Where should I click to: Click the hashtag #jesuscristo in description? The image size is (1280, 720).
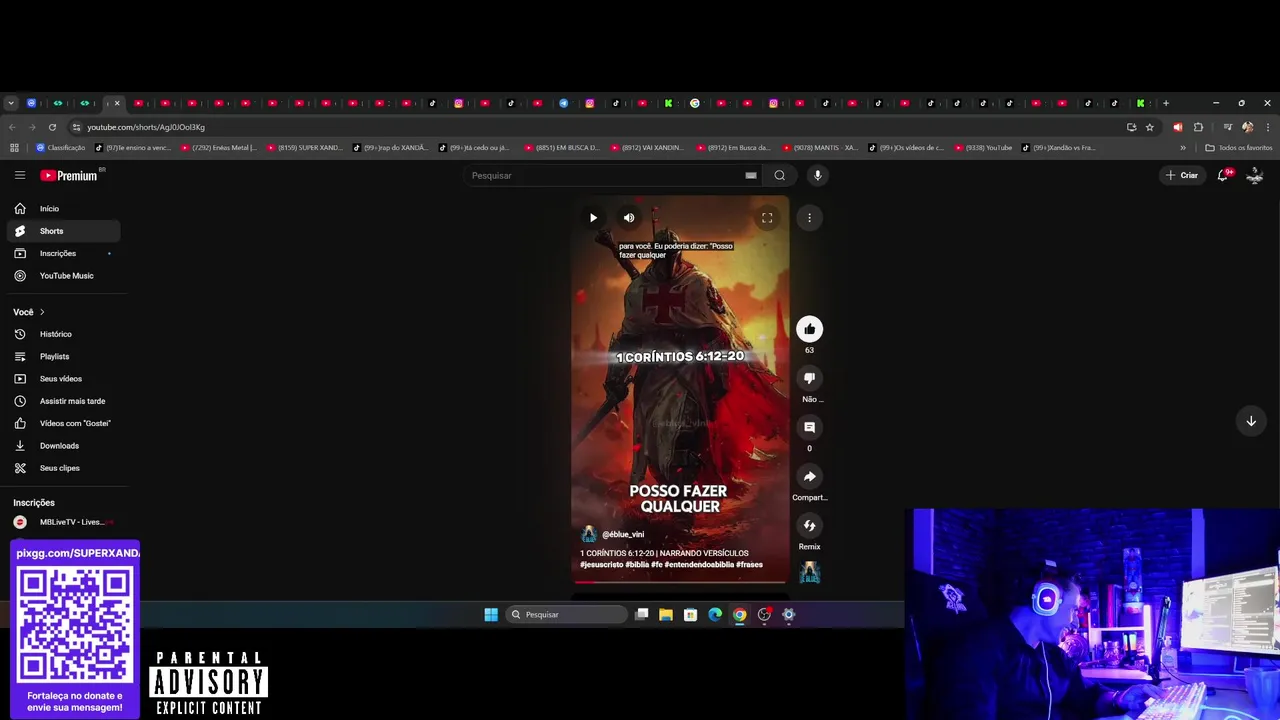(x=601, y=564)
